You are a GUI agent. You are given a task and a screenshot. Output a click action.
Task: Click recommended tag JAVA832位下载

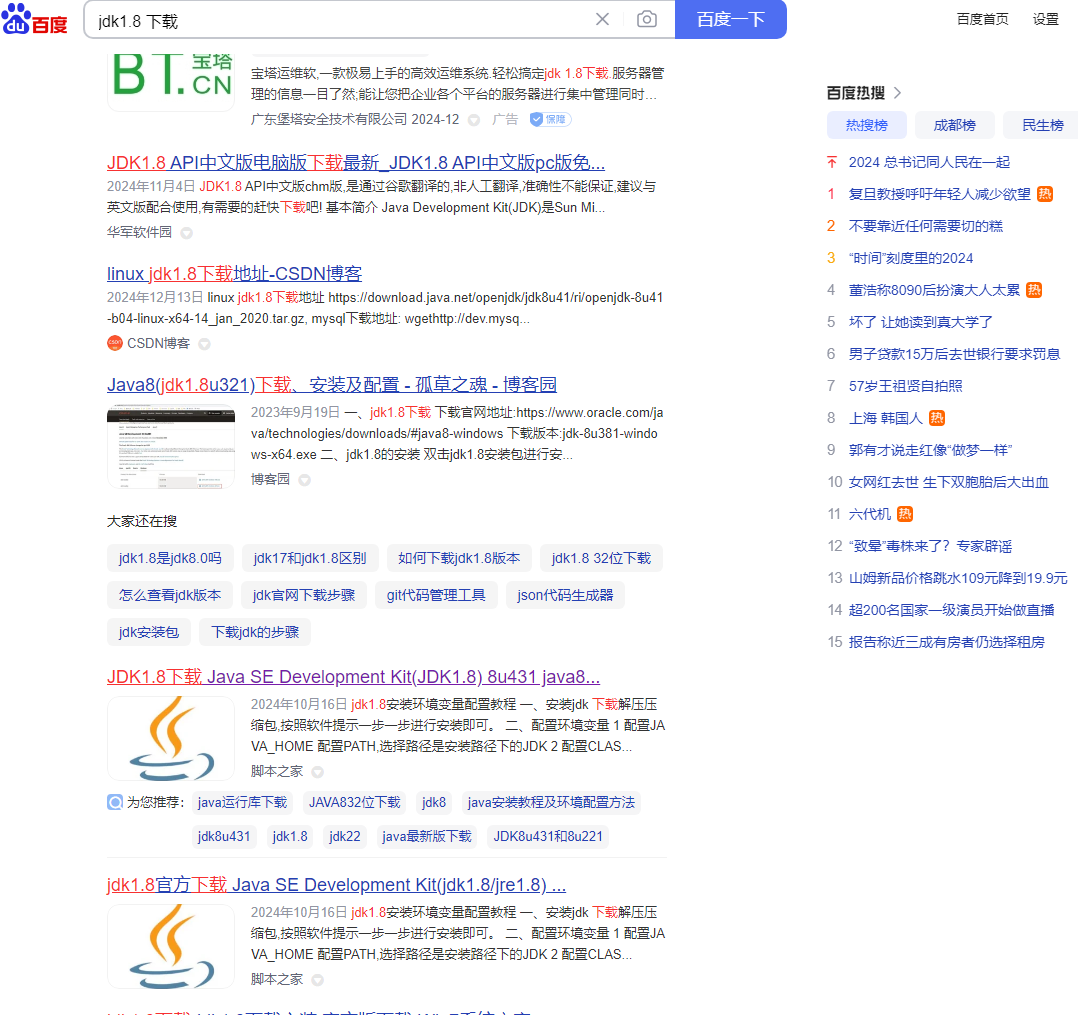pos(354,802)
